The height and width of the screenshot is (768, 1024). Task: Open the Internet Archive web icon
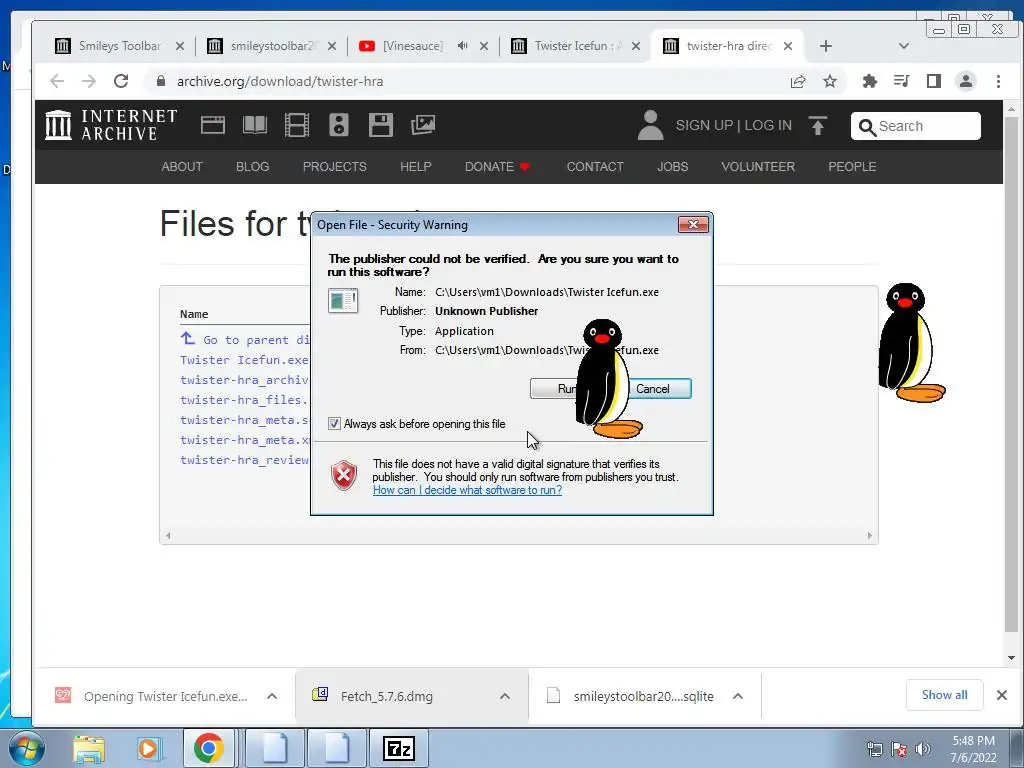point(213,125)
